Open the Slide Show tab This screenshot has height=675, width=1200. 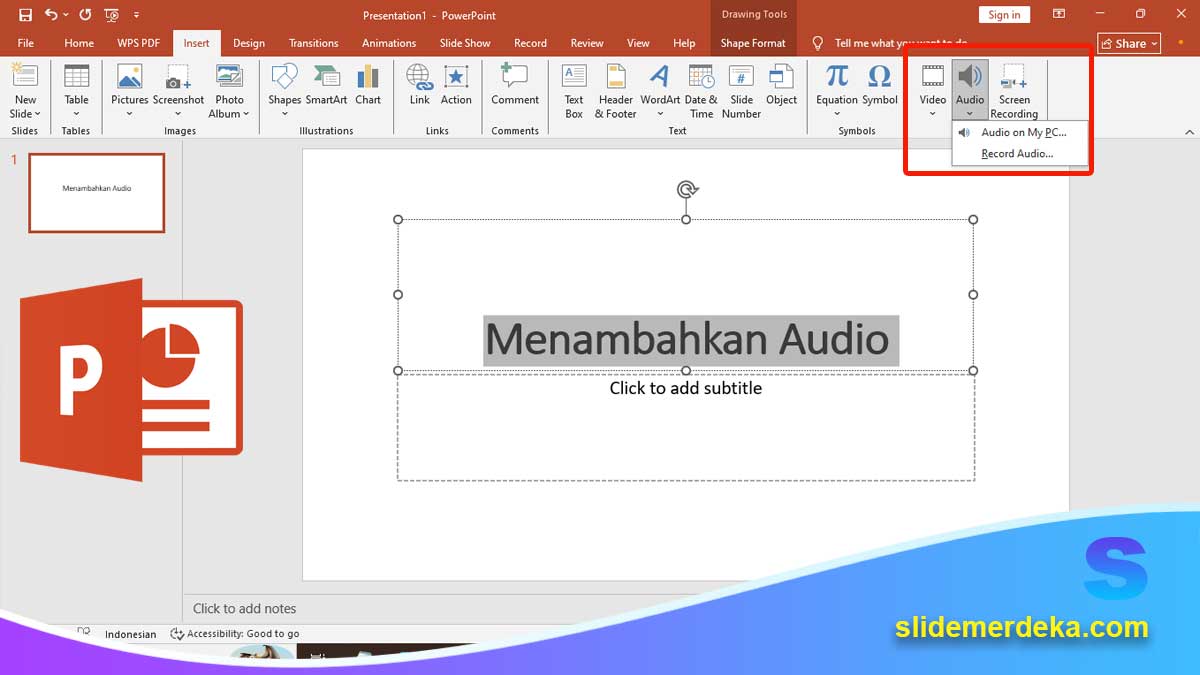[465, 43]
